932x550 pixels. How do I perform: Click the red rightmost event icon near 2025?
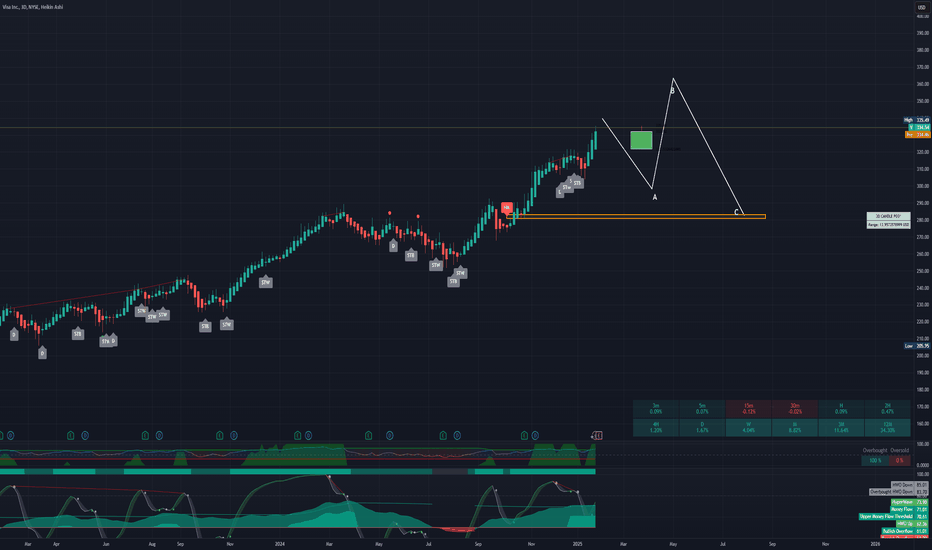(597, 436)
